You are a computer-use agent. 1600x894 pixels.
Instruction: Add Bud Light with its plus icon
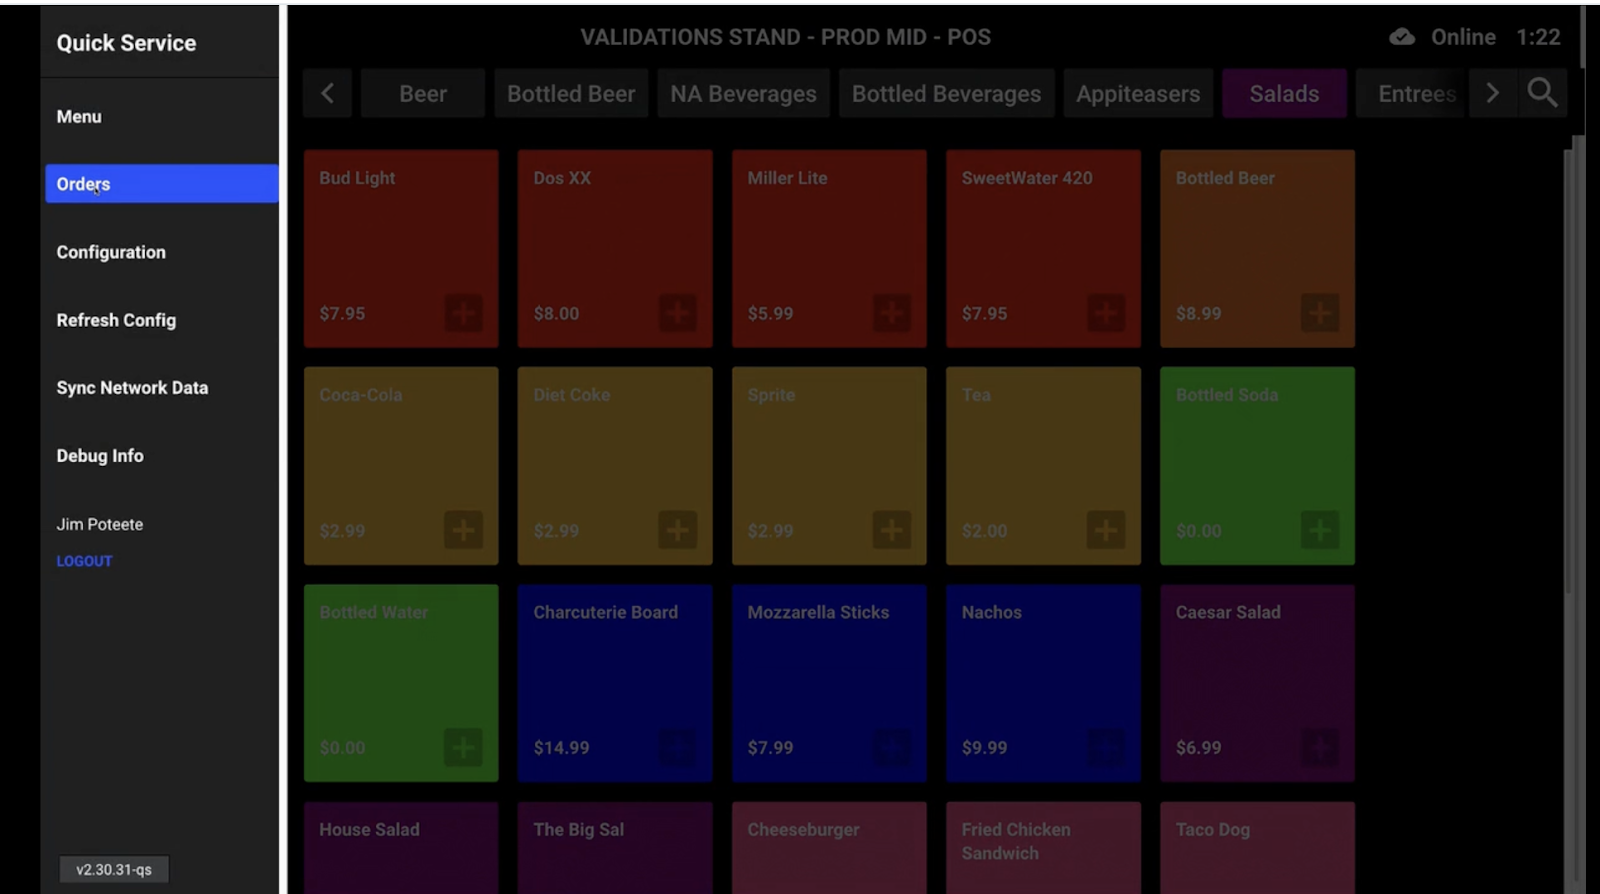(463, 313)
